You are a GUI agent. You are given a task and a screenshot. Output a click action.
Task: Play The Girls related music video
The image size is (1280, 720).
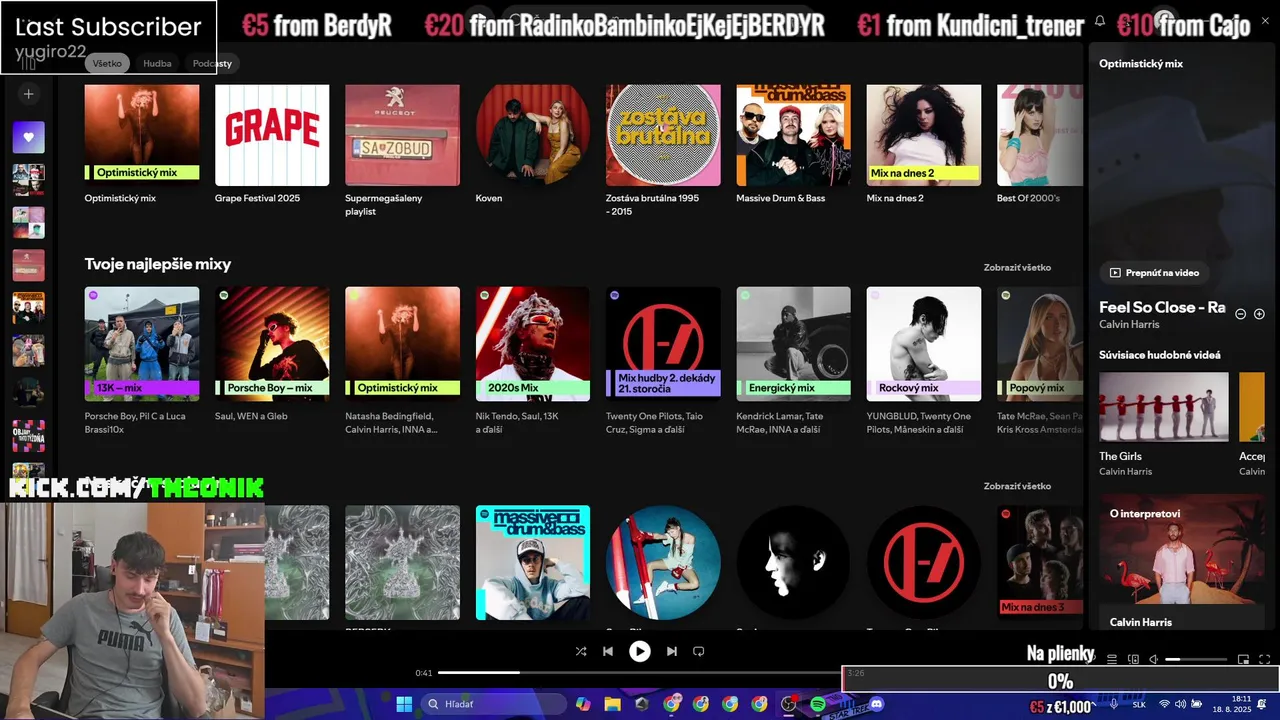click(x=1164, y=407)
